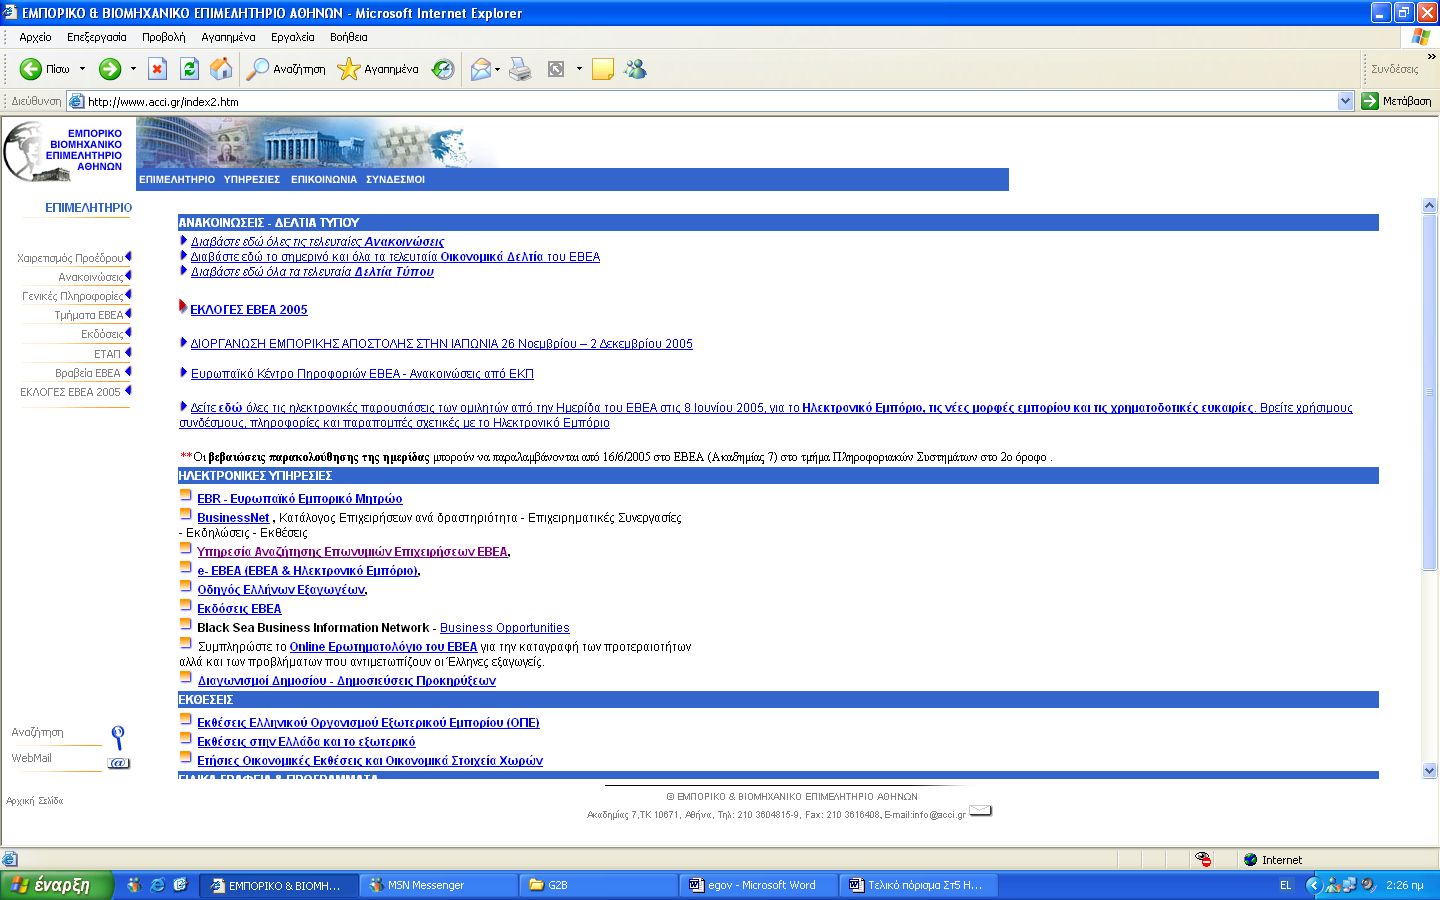Click the Αναζήτηση search toolbar button
1440x900 pixels.
286,69
